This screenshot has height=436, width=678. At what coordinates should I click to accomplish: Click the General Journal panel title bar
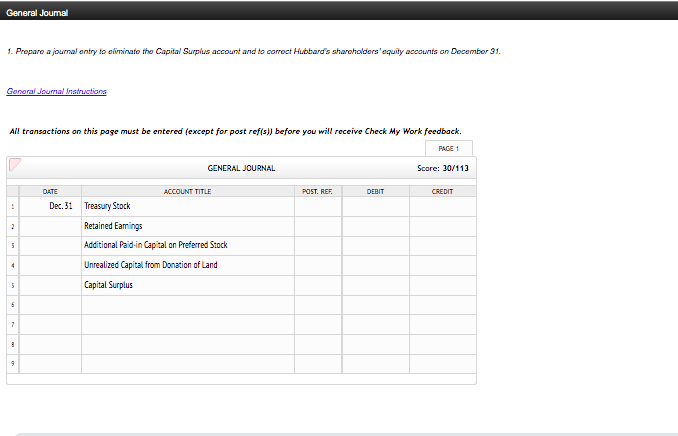(339, 13)
